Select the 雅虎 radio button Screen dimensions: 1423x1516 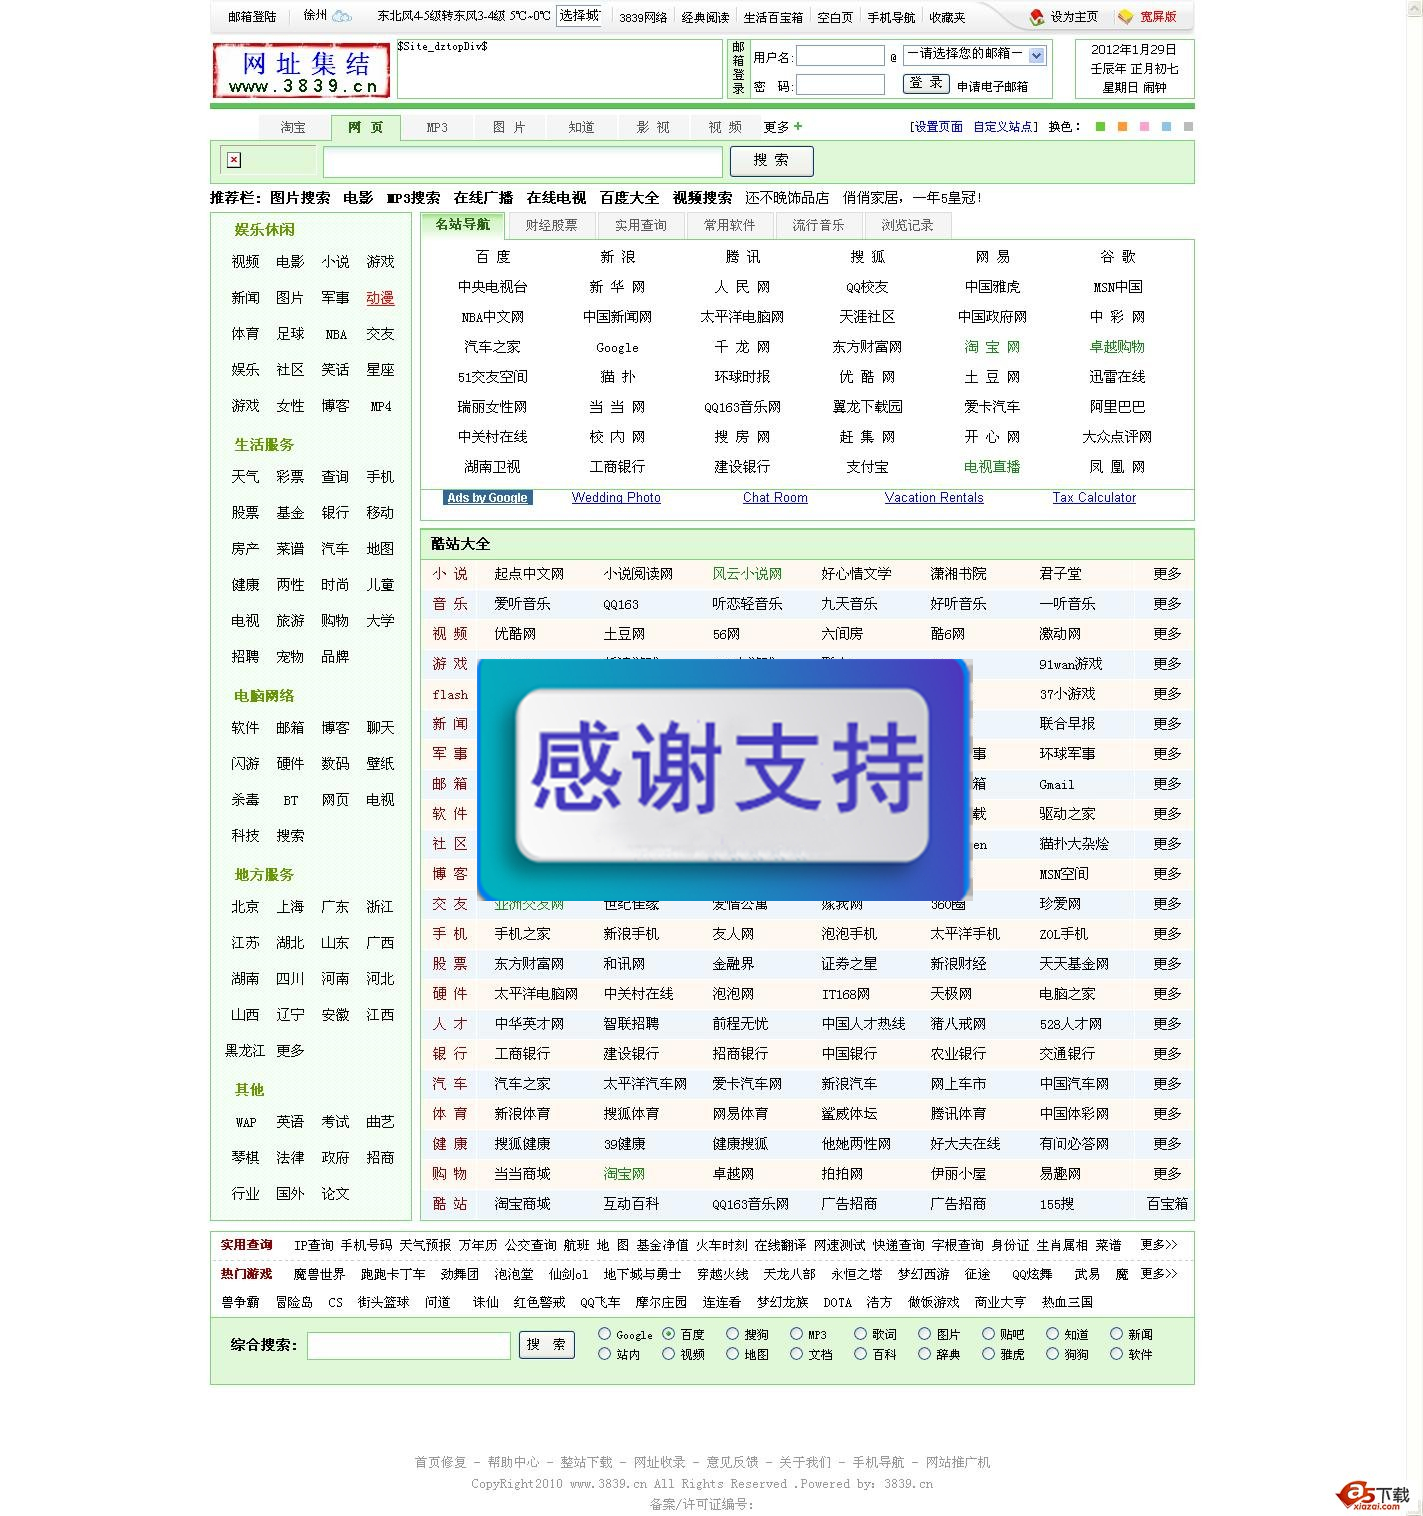(x=989, y=1354)
